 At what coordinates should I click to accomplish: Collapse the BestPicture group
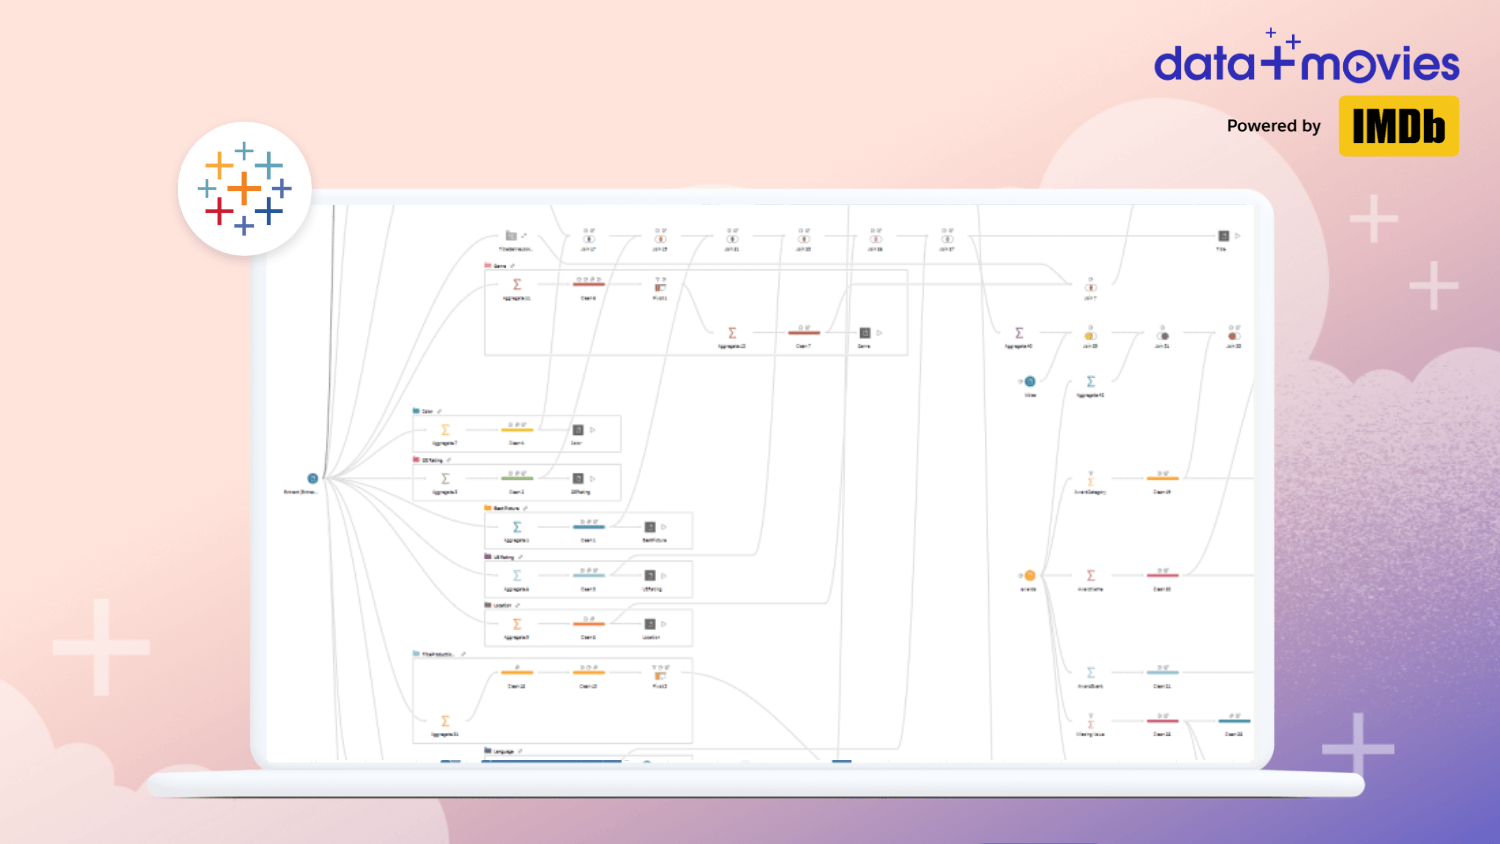tap(525, 508)
